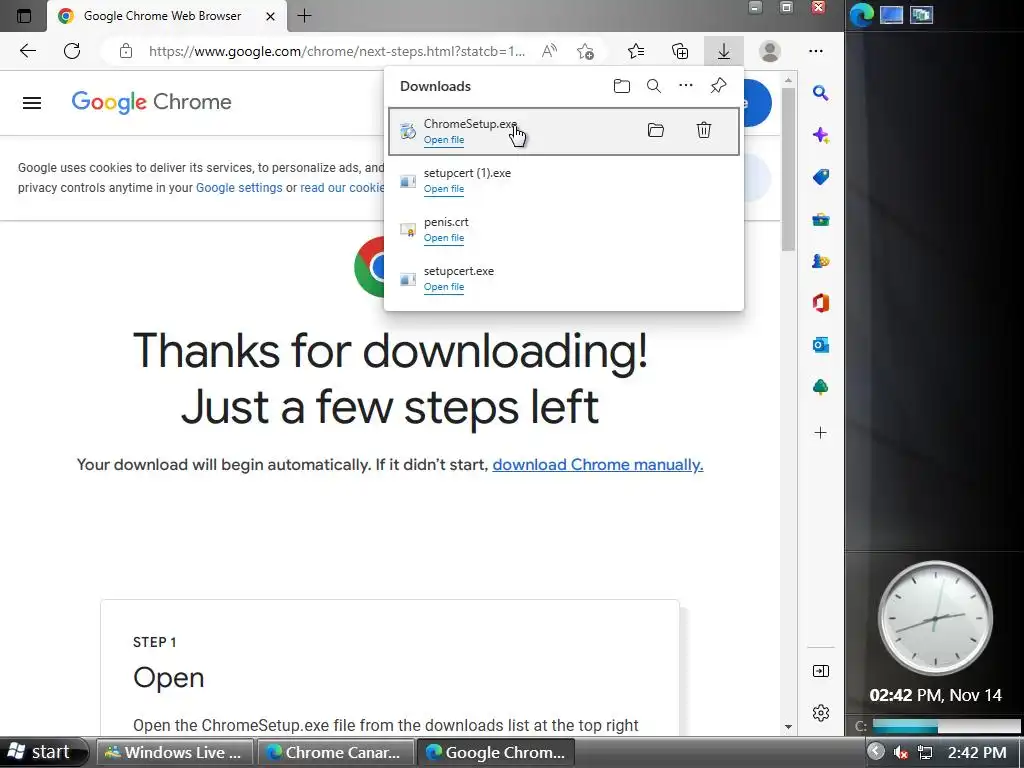The height and width of the screenshot is (768, 1024).
Task: View site information via the lock icon
Action: [x=126, y=51]
